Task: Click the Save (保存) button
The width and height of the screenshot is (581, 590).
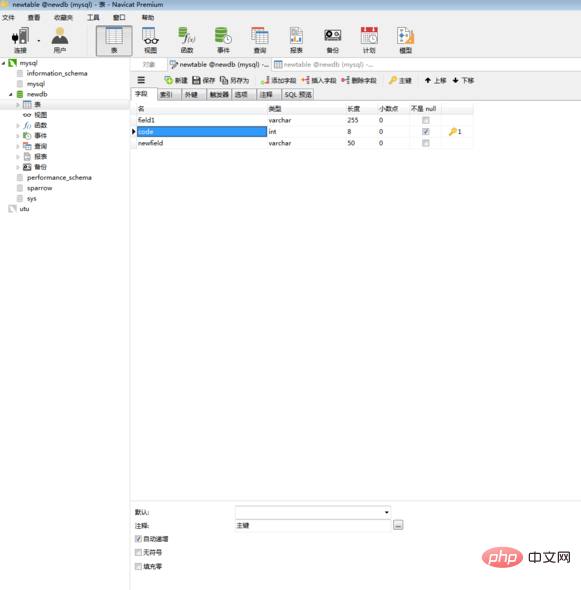Action: coord(204,80)
